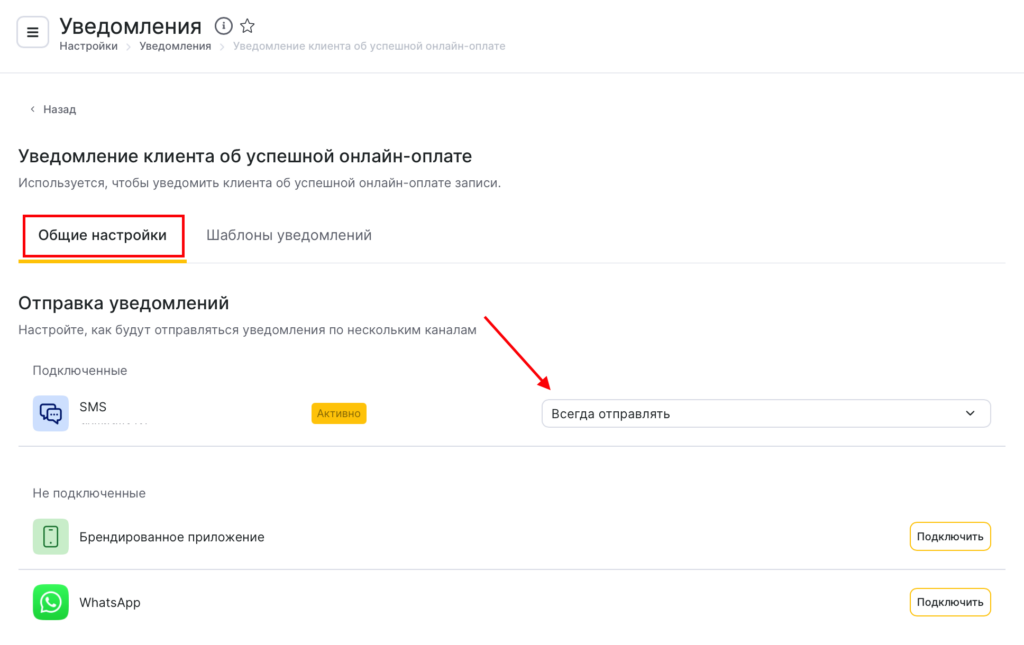The width and height of the screenshot is (1024, 645).
Task: Connect Брендированное приложение with the Подключить button
Action: click(x=950, y=537)
